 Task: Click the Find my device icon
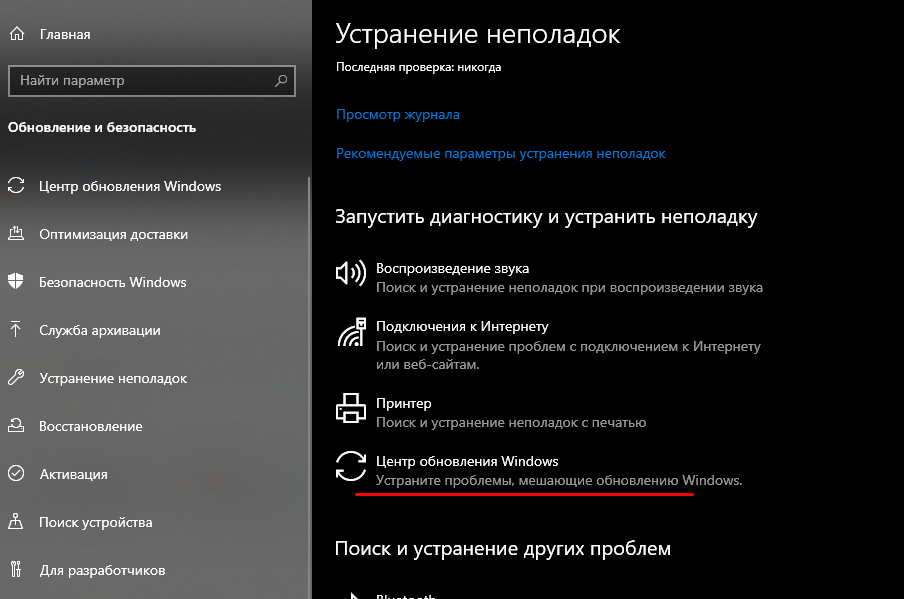coord(16,521)
